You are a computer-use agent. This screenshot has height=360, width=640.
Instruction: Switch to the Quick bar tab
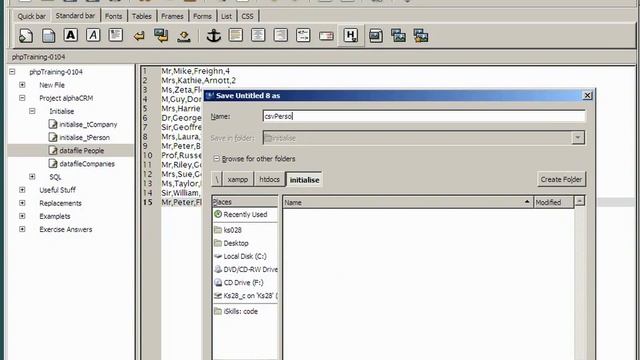tap(31, 16)
